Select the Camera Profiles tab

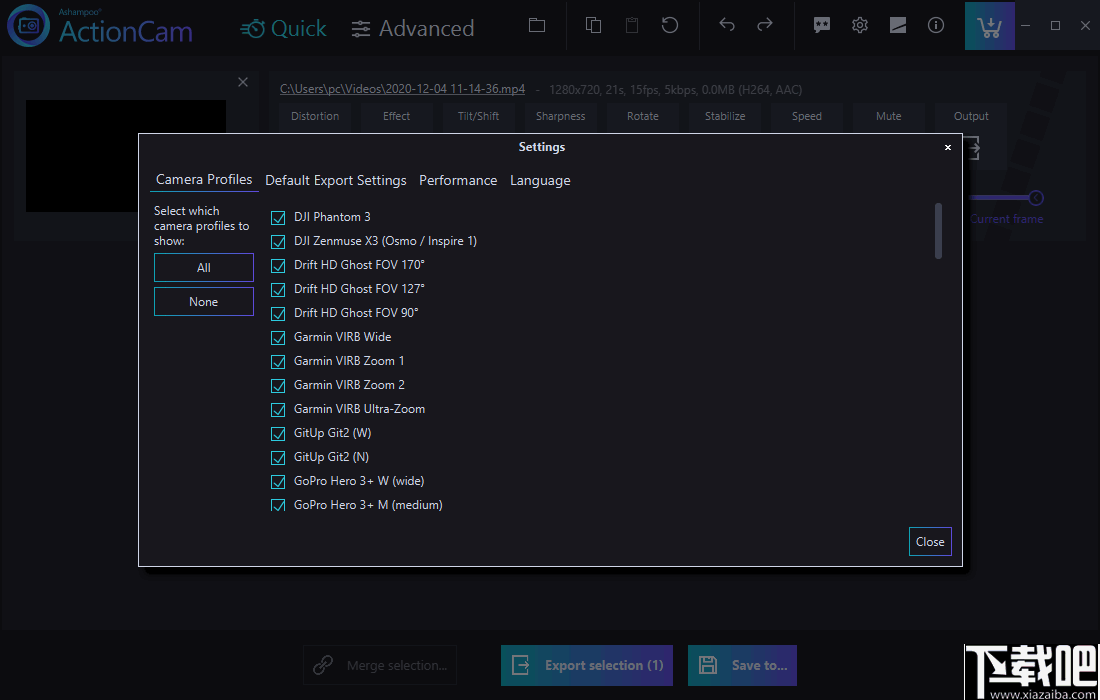pos(204,180)
